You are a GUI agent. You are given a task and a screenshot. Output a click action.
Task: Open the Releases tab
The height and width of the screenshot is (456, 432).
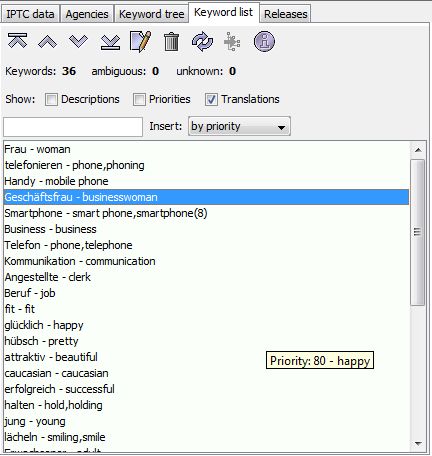tap(286, 14)
